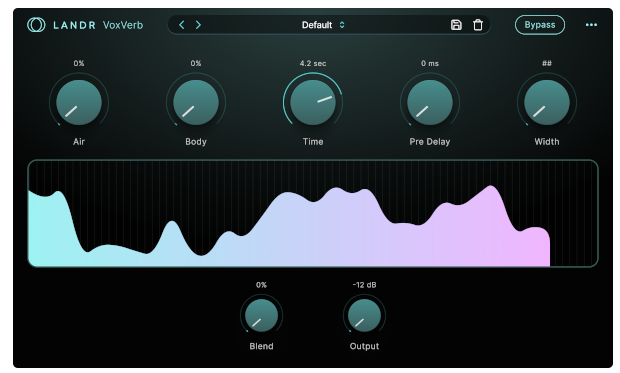Click the Output label text
The height and width of the screenshot is (373, 620).
(x=364, y=346)
